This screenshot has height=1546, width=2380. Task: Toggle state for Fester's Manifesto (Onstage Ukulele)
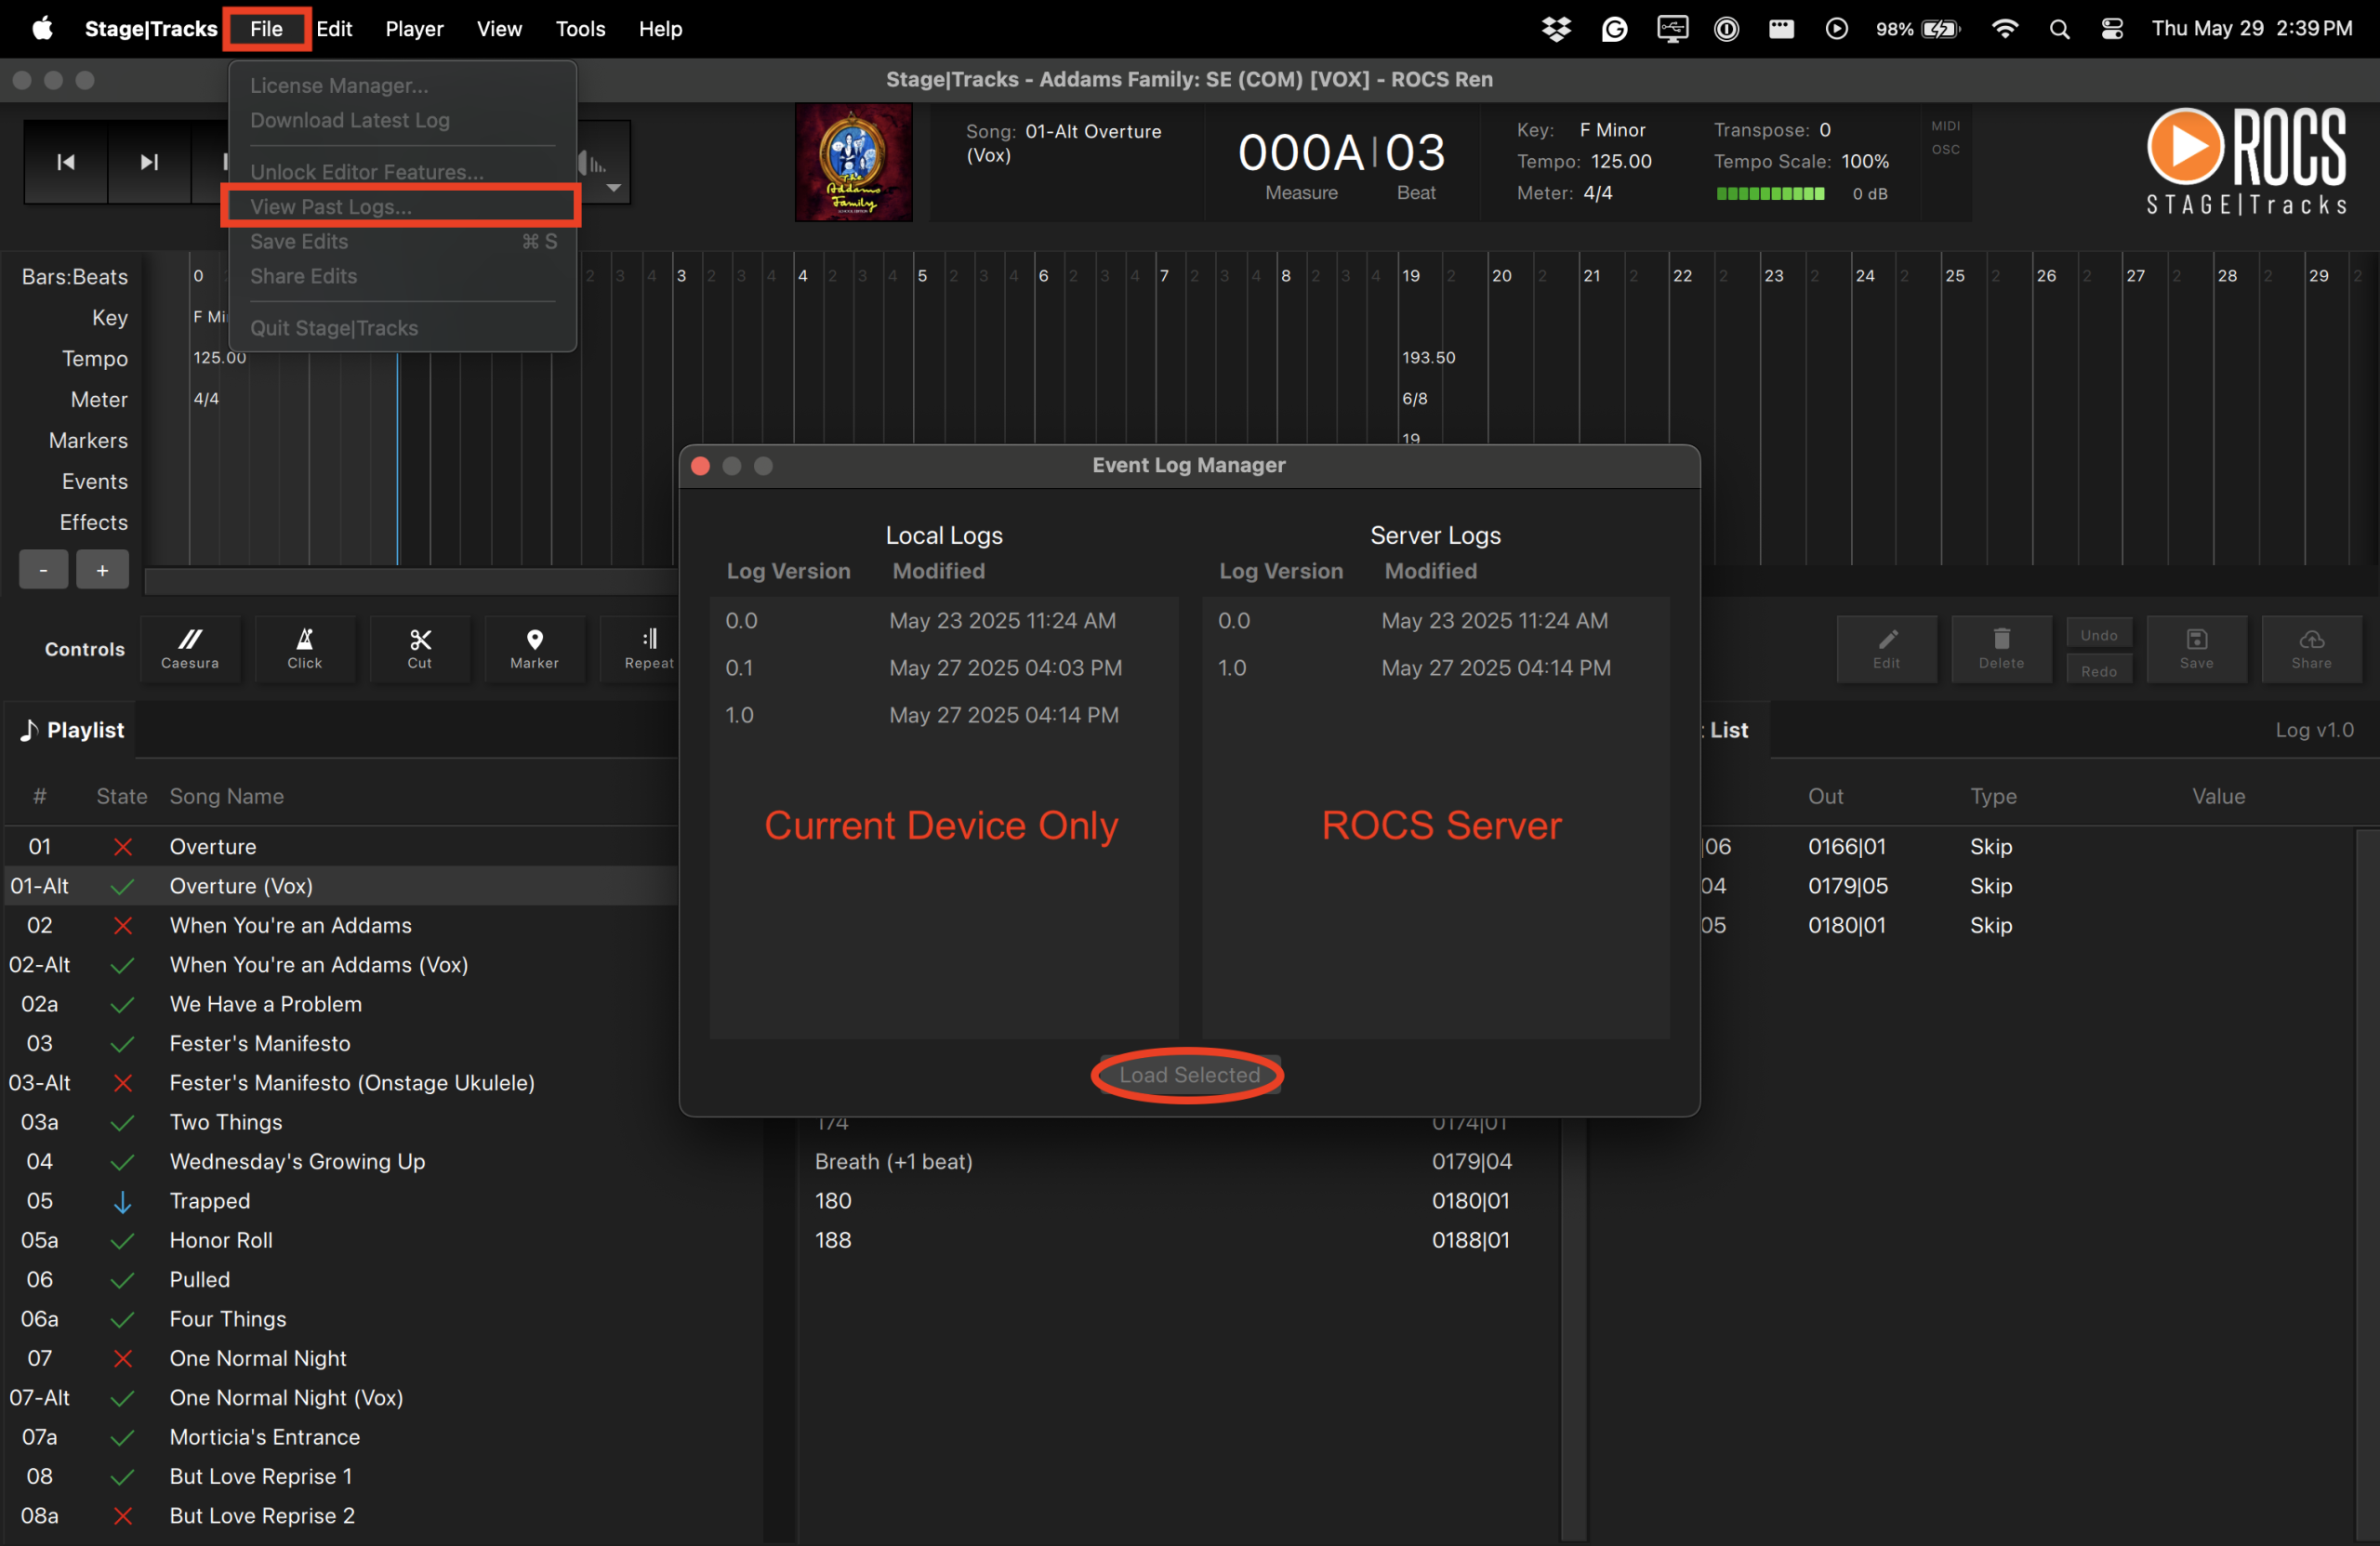click(123, 1083)
